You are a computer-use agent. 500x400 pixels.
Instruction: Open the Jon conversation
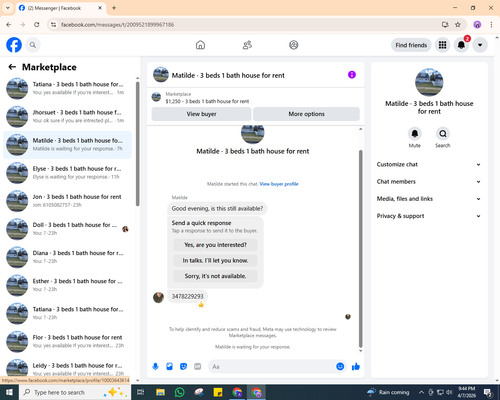click(x=67, y=201)
